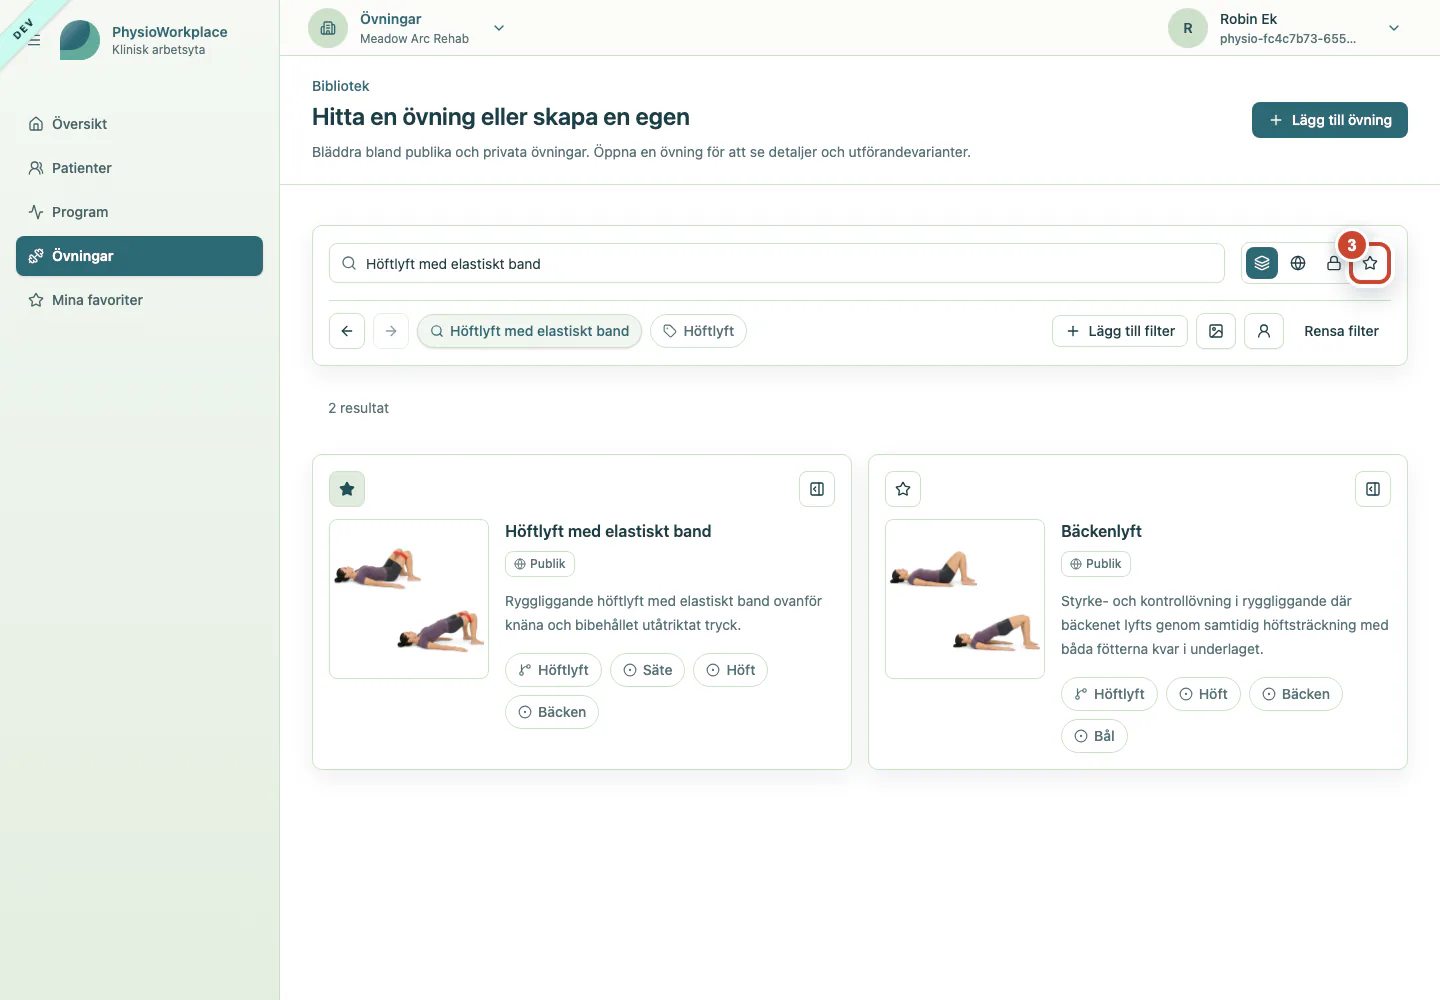
Task: Click the exercise search input field
Action: [x=777, y=263]
